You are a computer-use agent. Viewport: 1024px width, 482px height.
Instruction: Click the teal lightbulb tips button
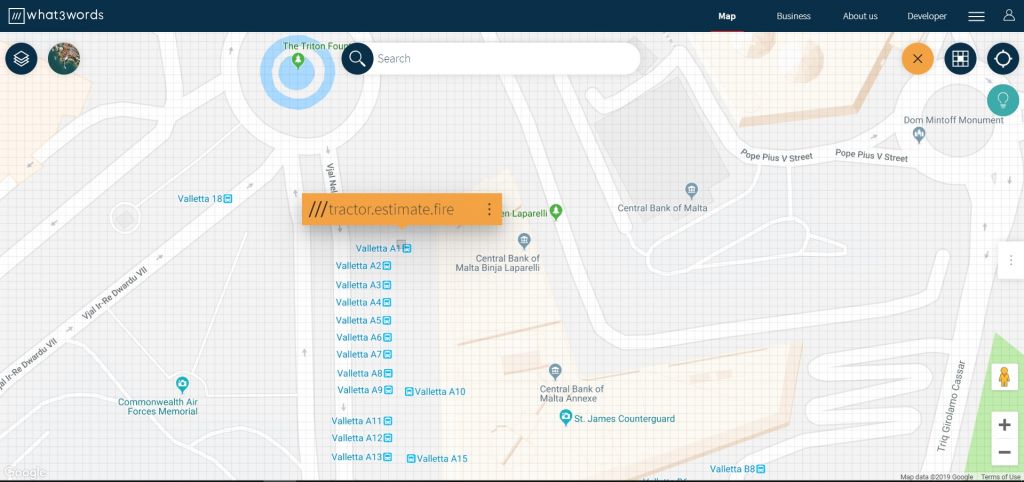1002,101
